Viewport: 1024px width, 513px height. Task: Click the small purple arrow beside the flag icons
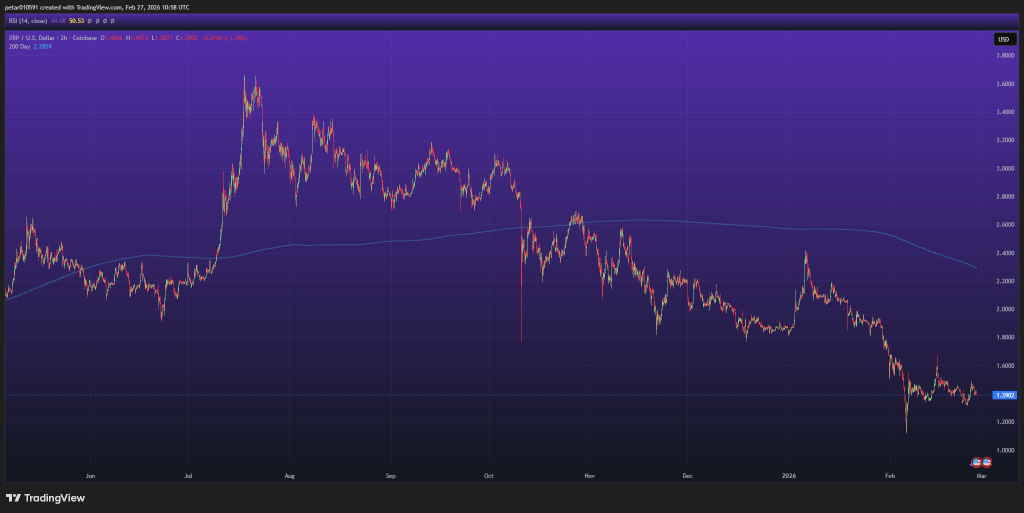pos(970,465)
